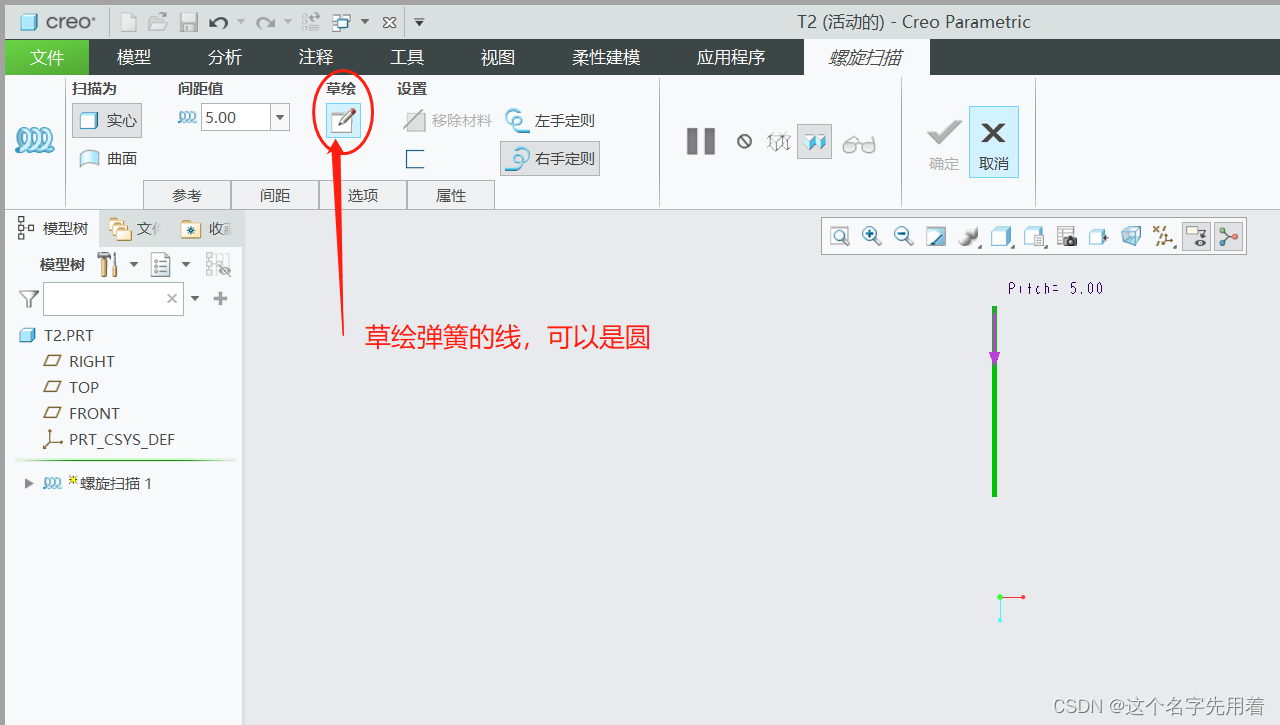
Task: Select the attached preview icon
Action: click(814, 142)
